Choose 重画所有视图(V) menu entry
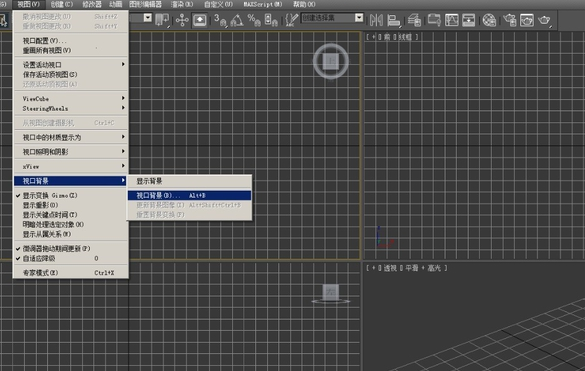The image size is (585, 371). [71, 50]
